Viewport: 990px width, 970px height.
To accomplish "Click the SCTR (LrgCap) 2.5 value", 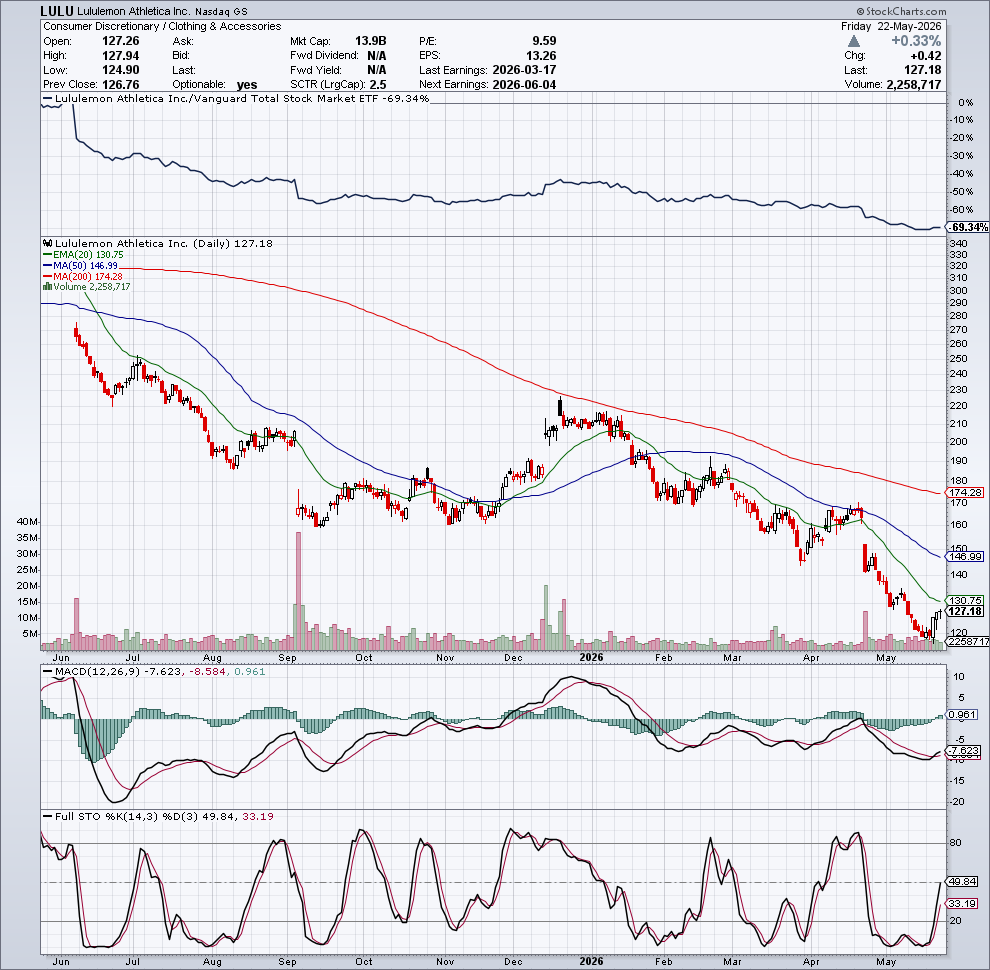I will tap(378, 85).
